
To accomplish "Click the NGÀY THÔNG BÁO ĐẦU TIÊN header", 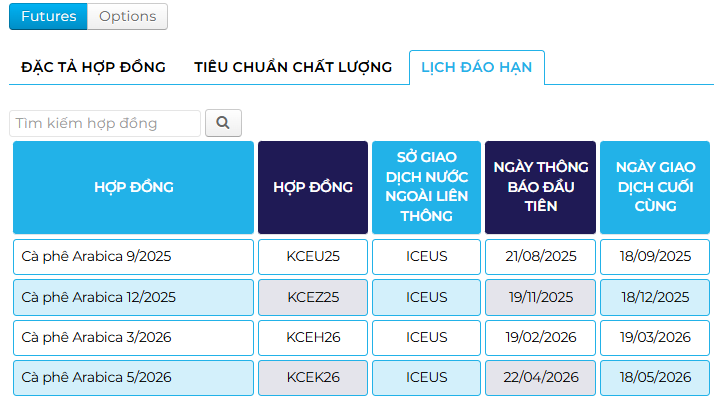I will 541,187.
